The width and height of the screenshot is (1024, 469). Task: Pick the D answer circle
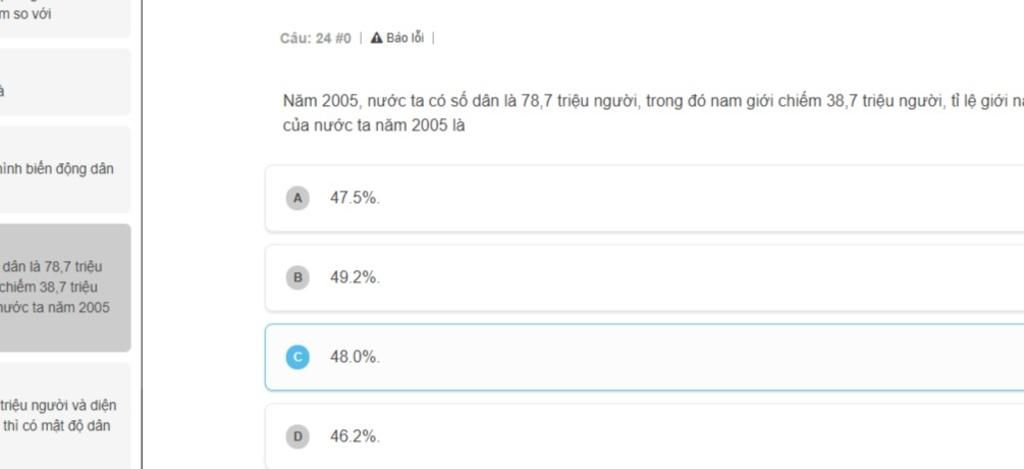297,436
